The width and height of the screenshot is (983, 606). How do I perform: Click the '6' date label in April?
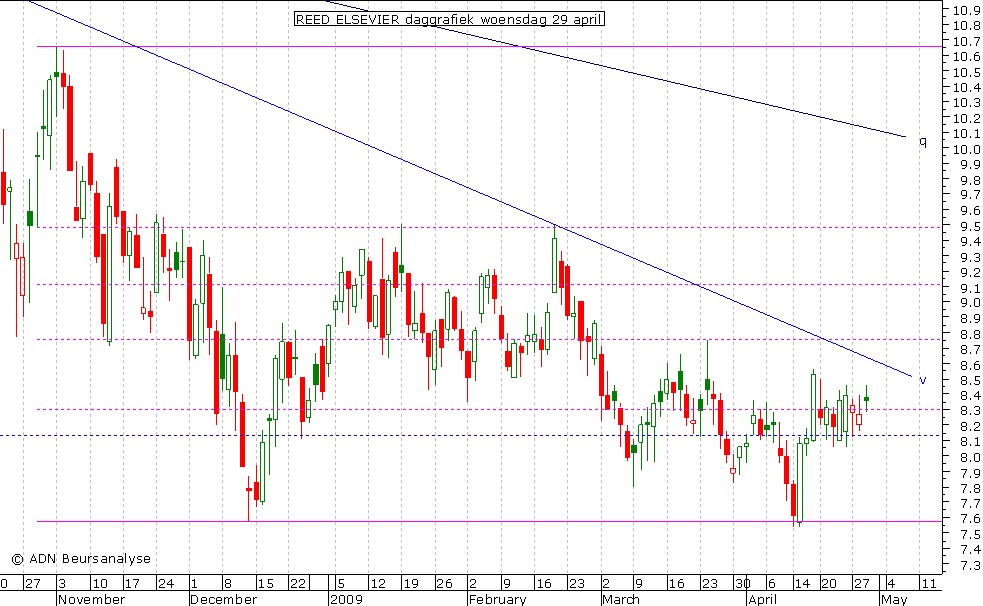(x=772, y=583)
